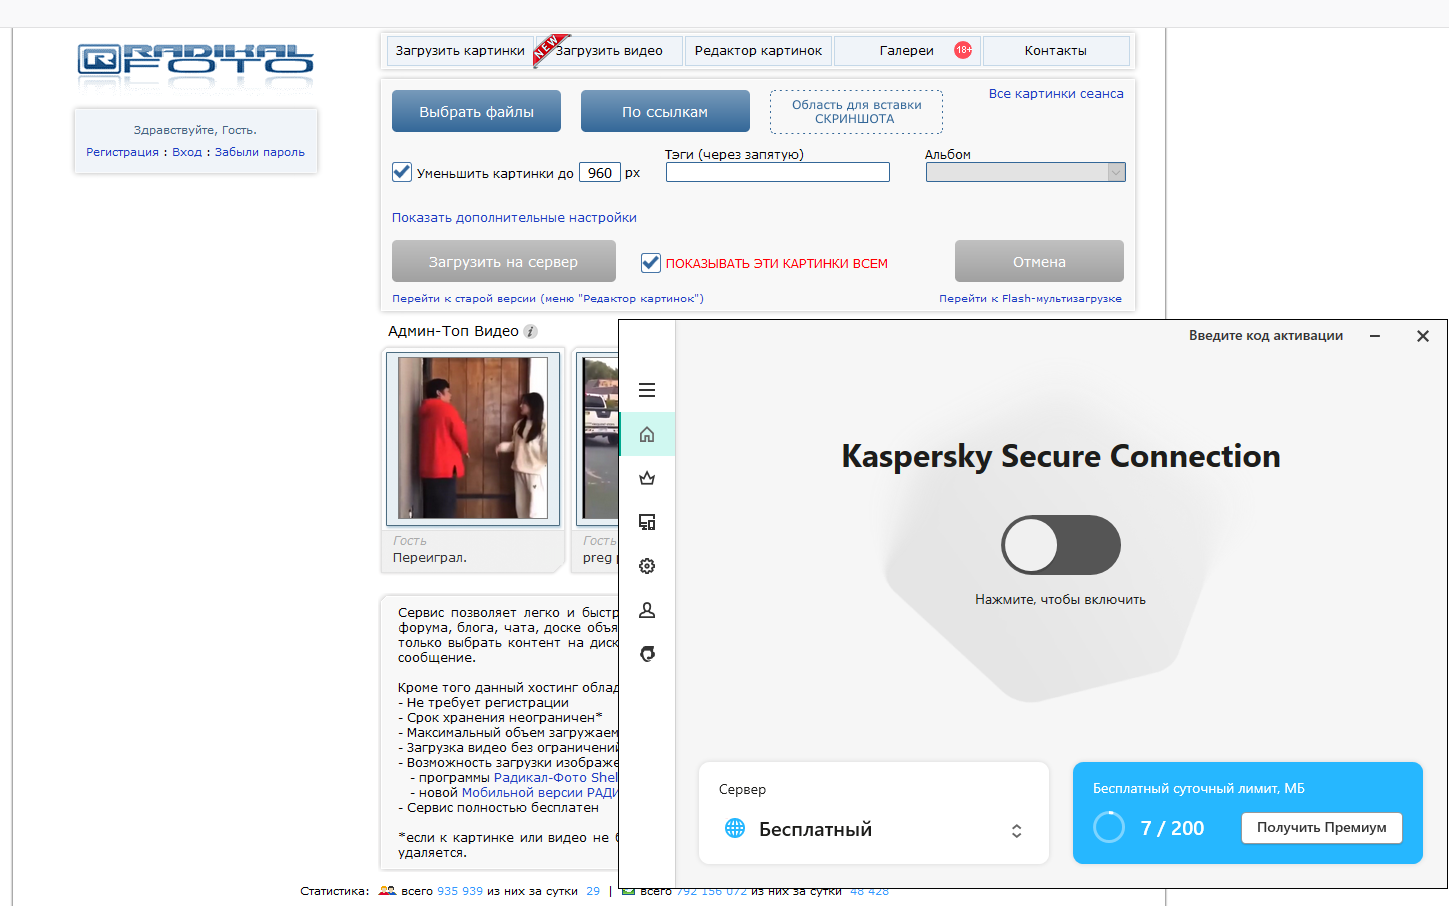Click the Забыли пароль link
The width and height of the screenshot is (1449, 906).
click(x=260, y=152)
